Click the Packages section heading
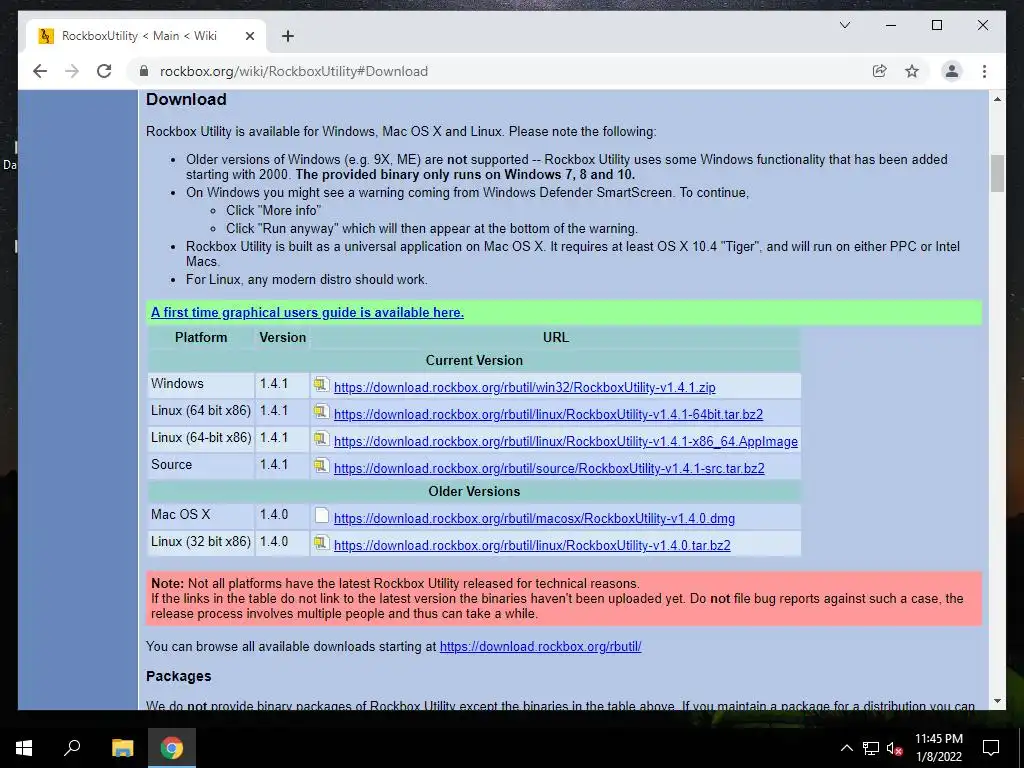 (x=178, y=676)
